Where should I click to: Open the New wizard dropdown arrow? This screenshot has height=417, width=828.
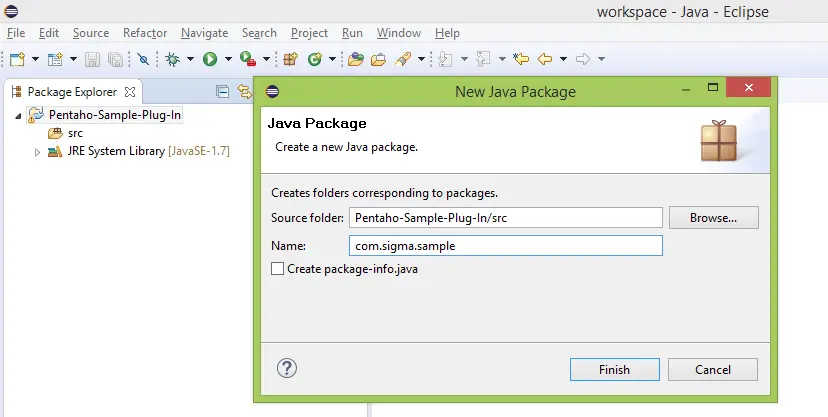click(35, 59)
